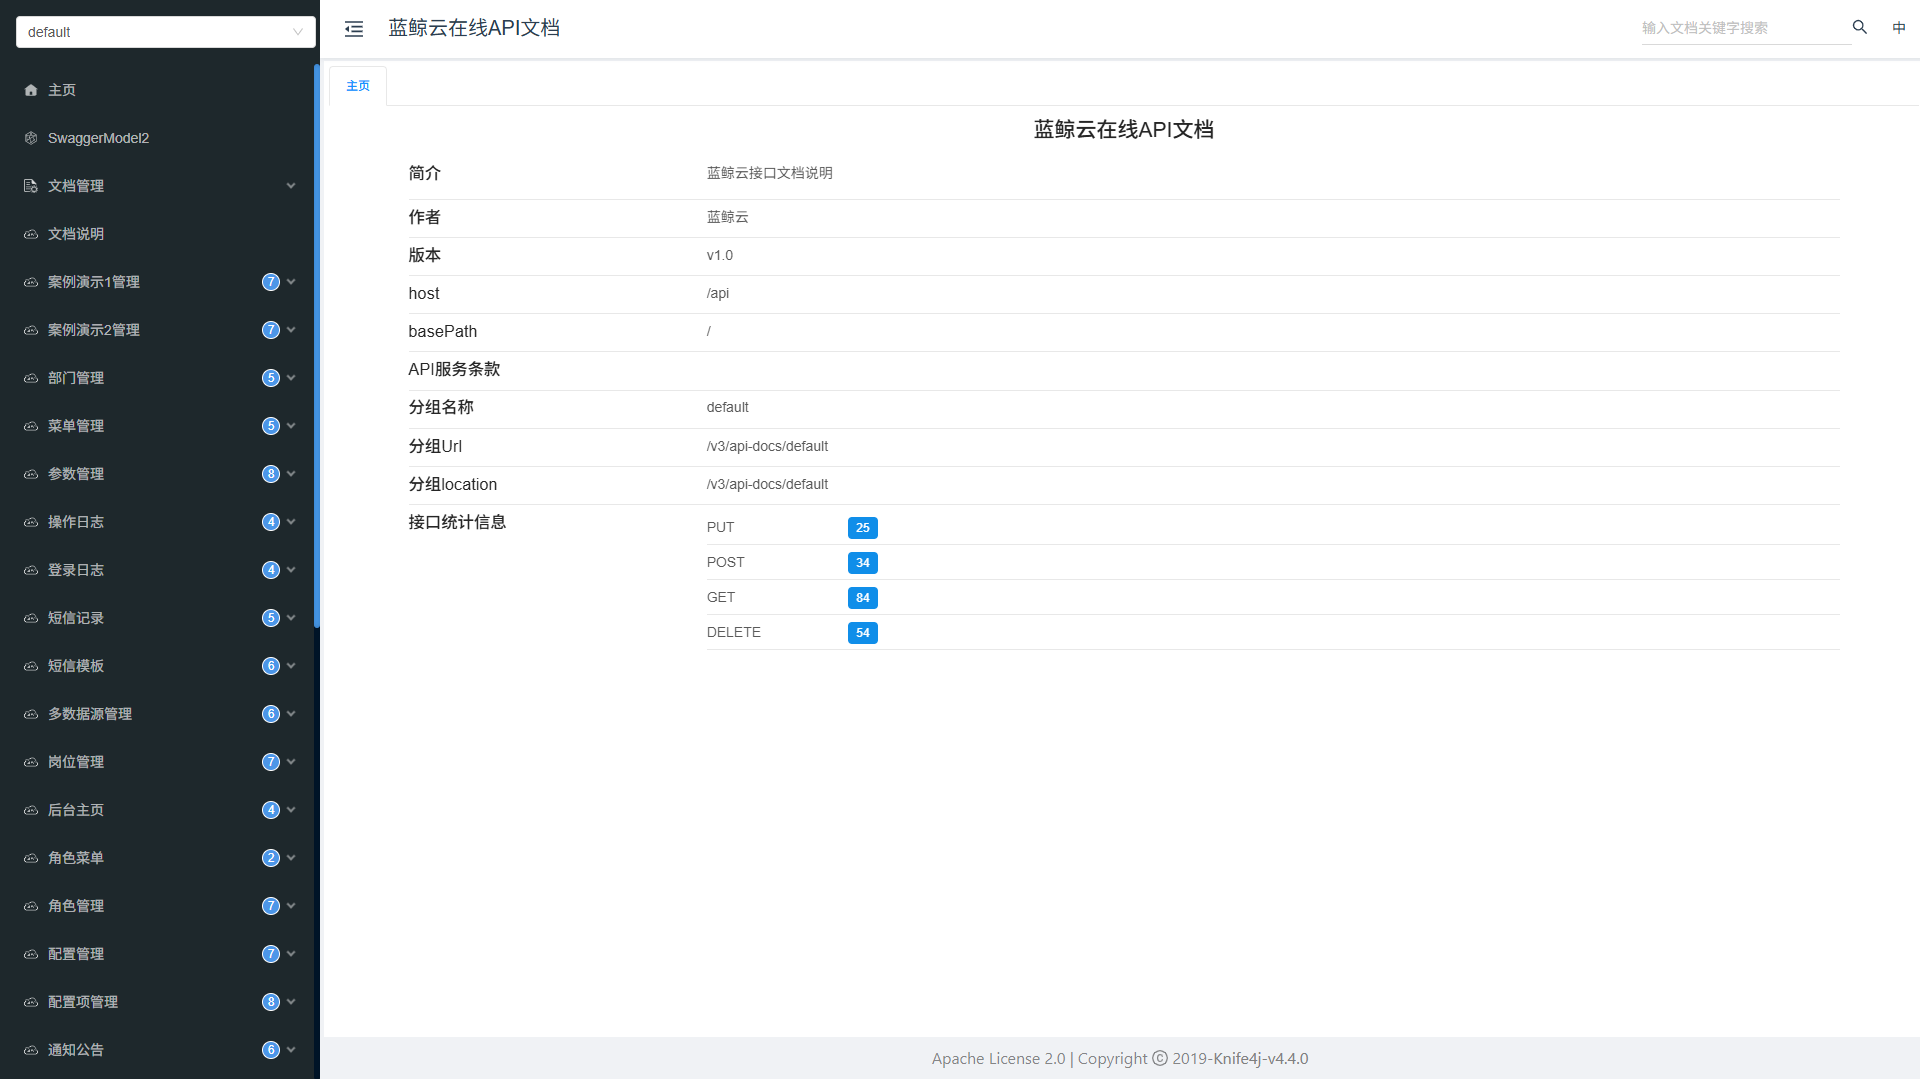This screenshot has width=1920, height=1079.
Task: Click the sidebar vertical scrollbar
Action: pos(317,346)
